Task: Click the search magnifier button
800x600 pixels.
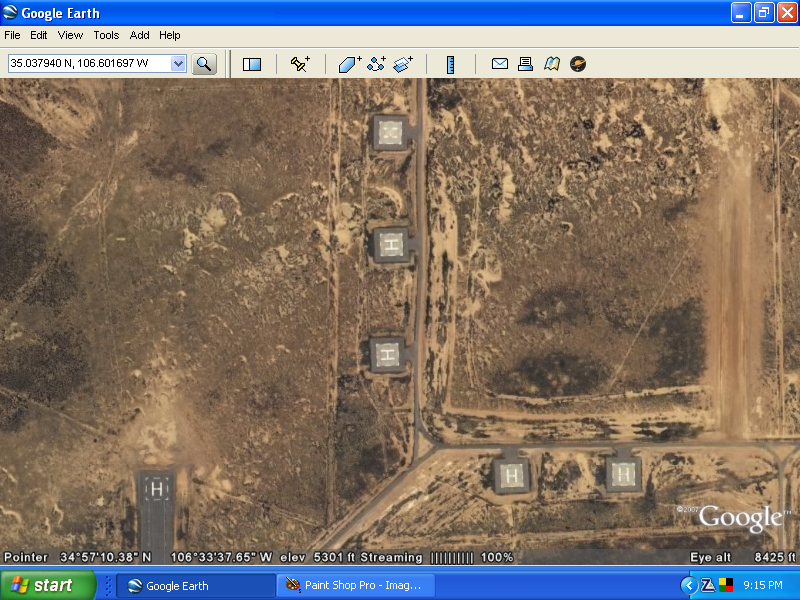Action: tap(204, 64)
